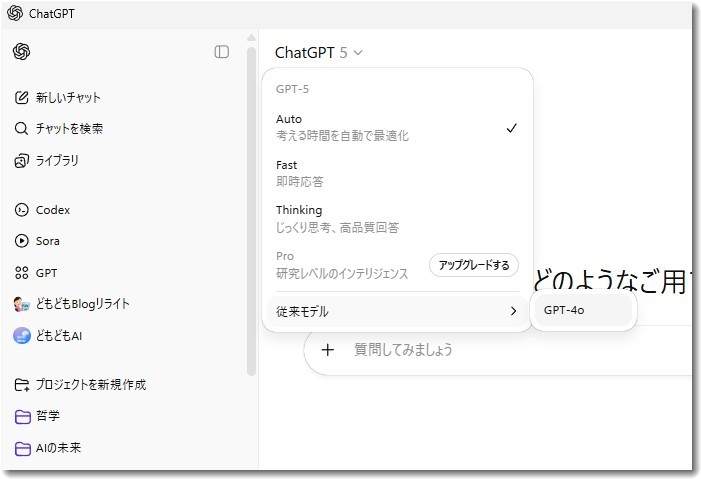Click the 哲学 folder icon
This screenshot has height=479, width=701.
click(x=22, y=416)
